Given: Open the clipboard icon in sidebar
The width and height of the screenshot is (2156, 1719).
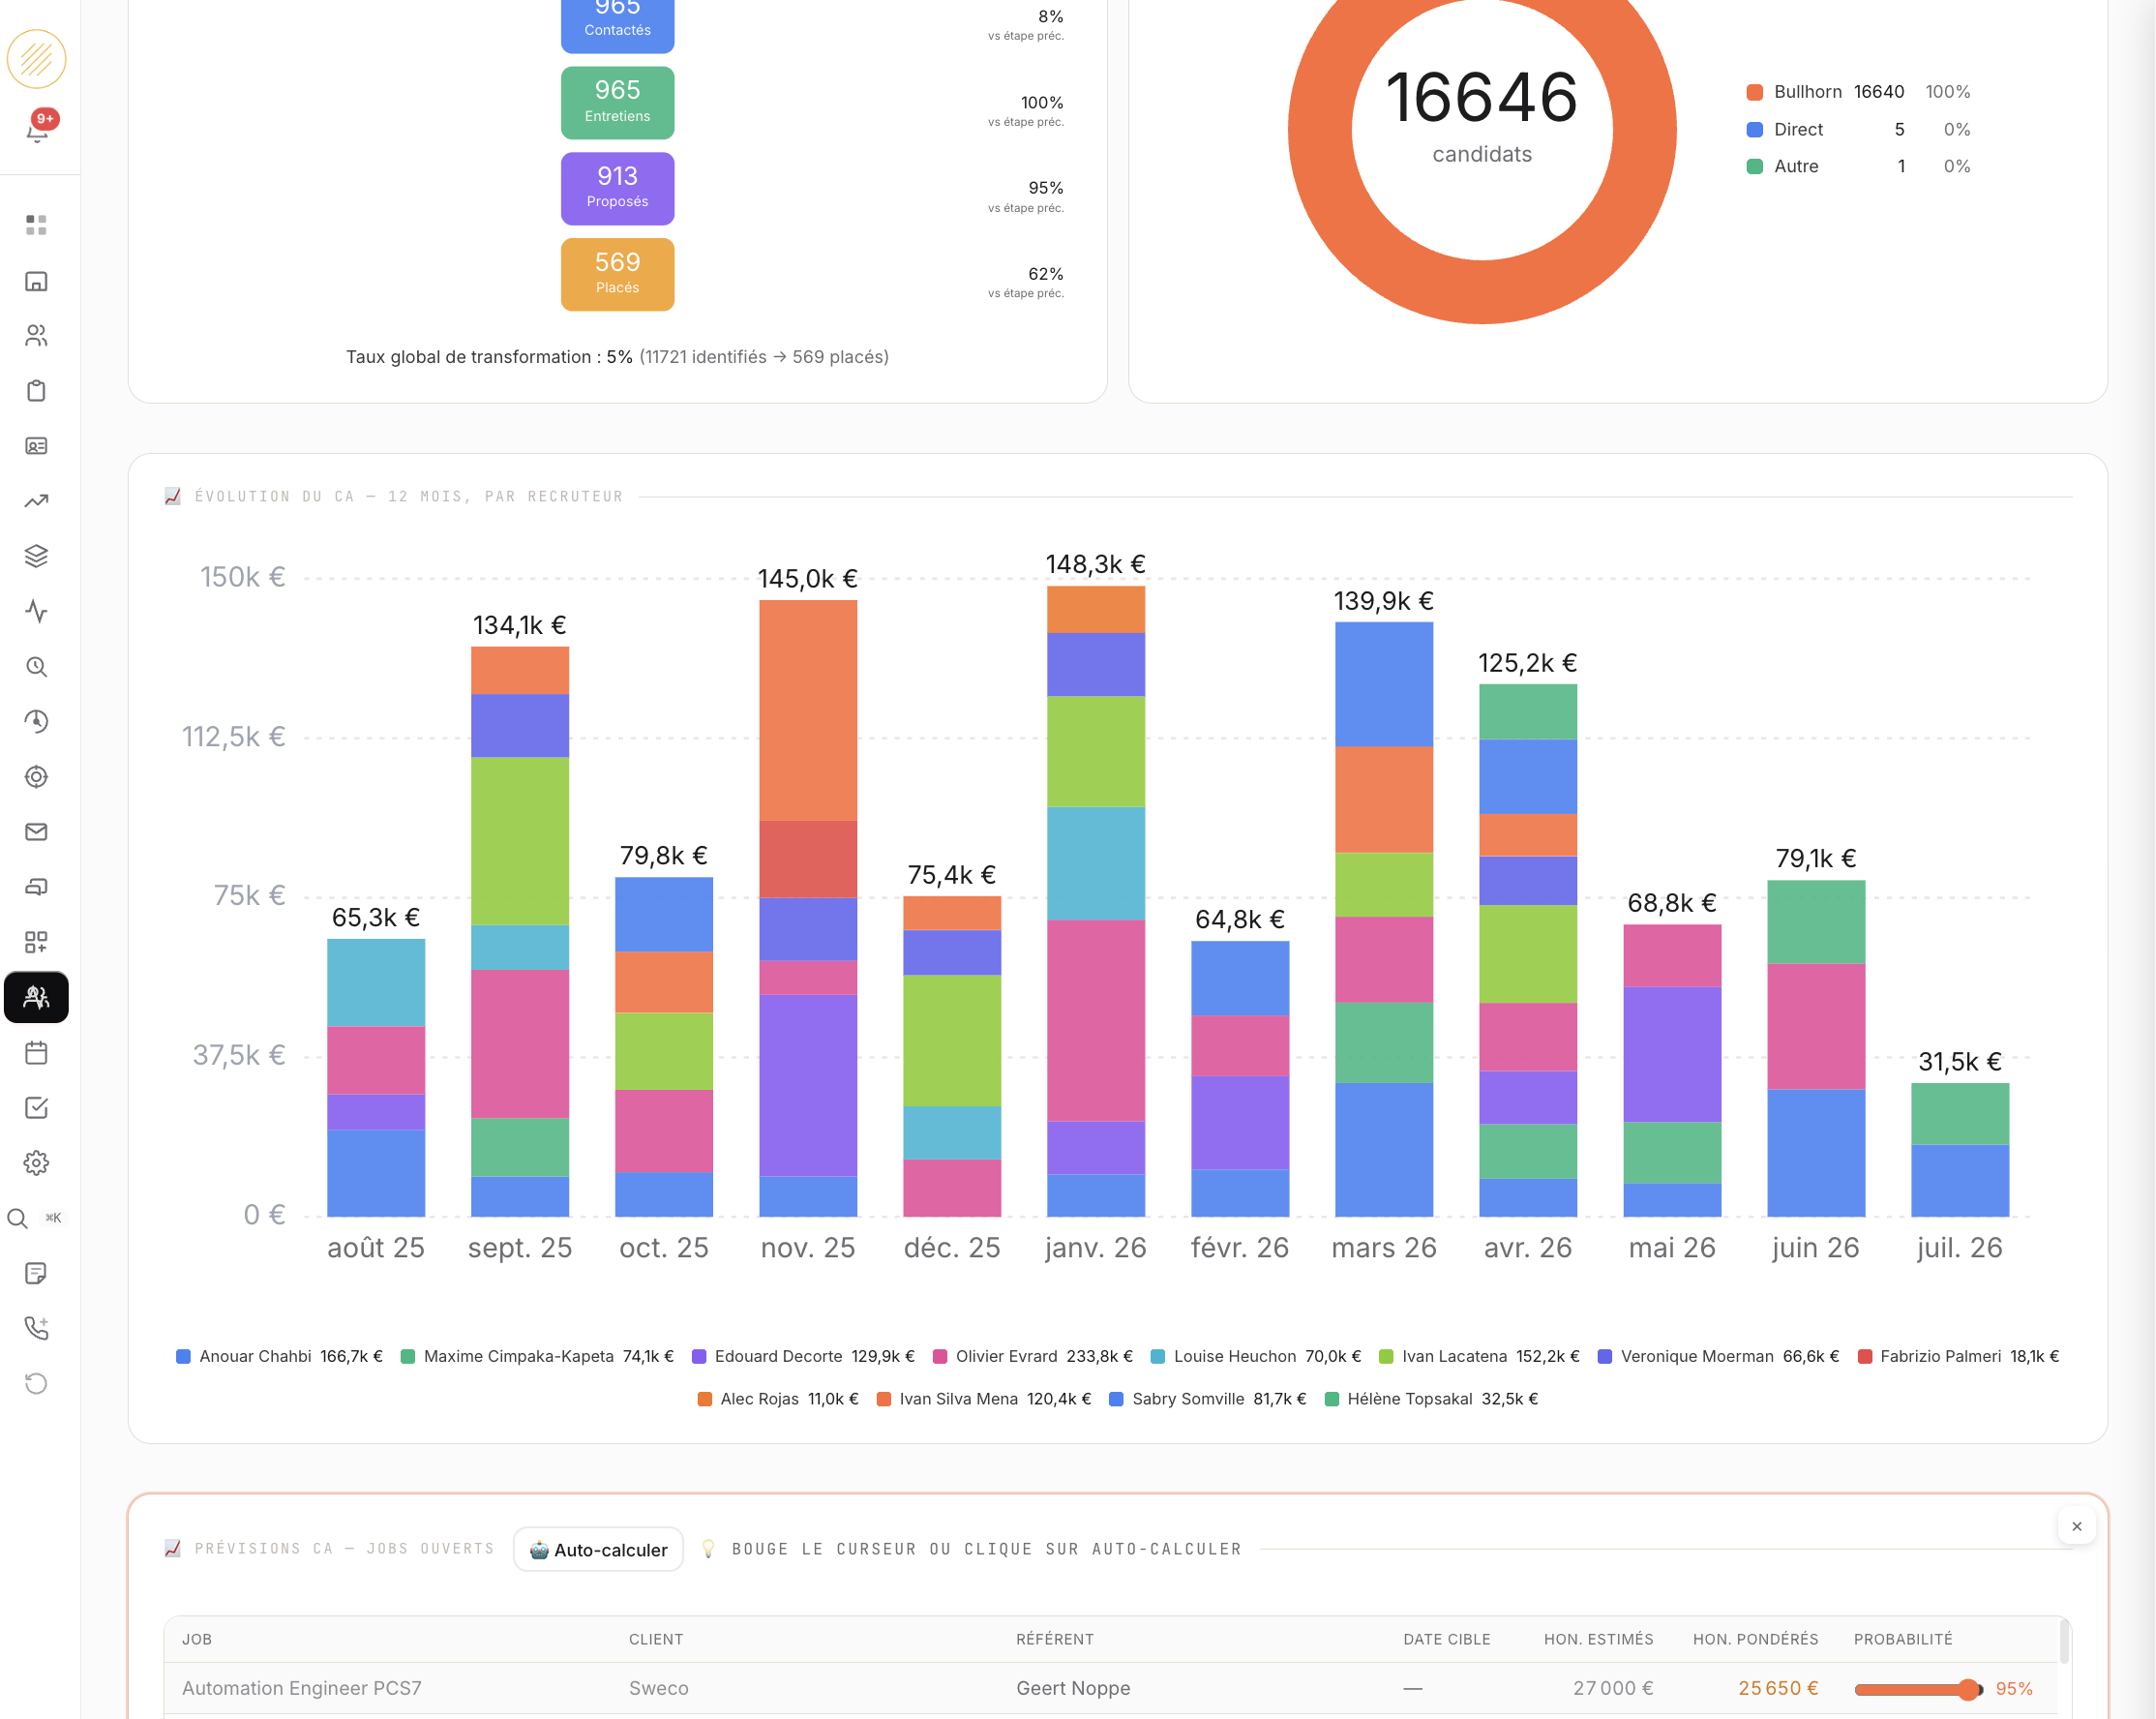Looking at the screenshot, I should 37,391.
